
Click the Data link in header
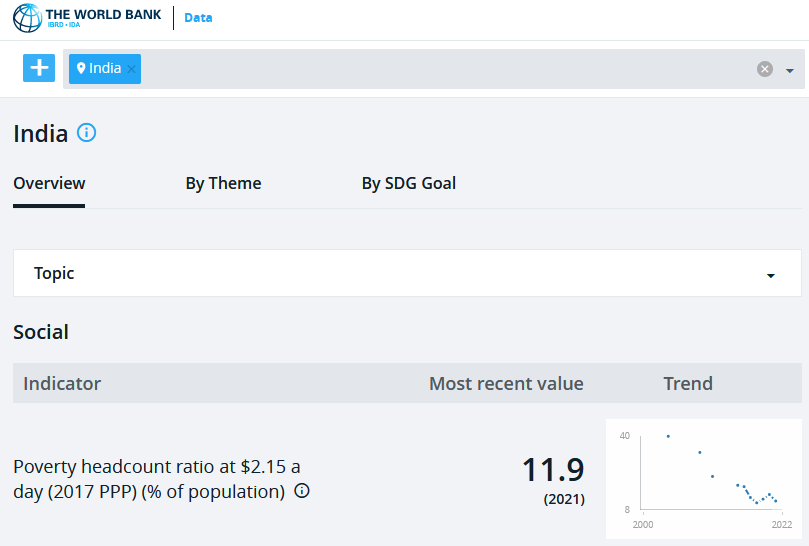[x=198, y=18]
